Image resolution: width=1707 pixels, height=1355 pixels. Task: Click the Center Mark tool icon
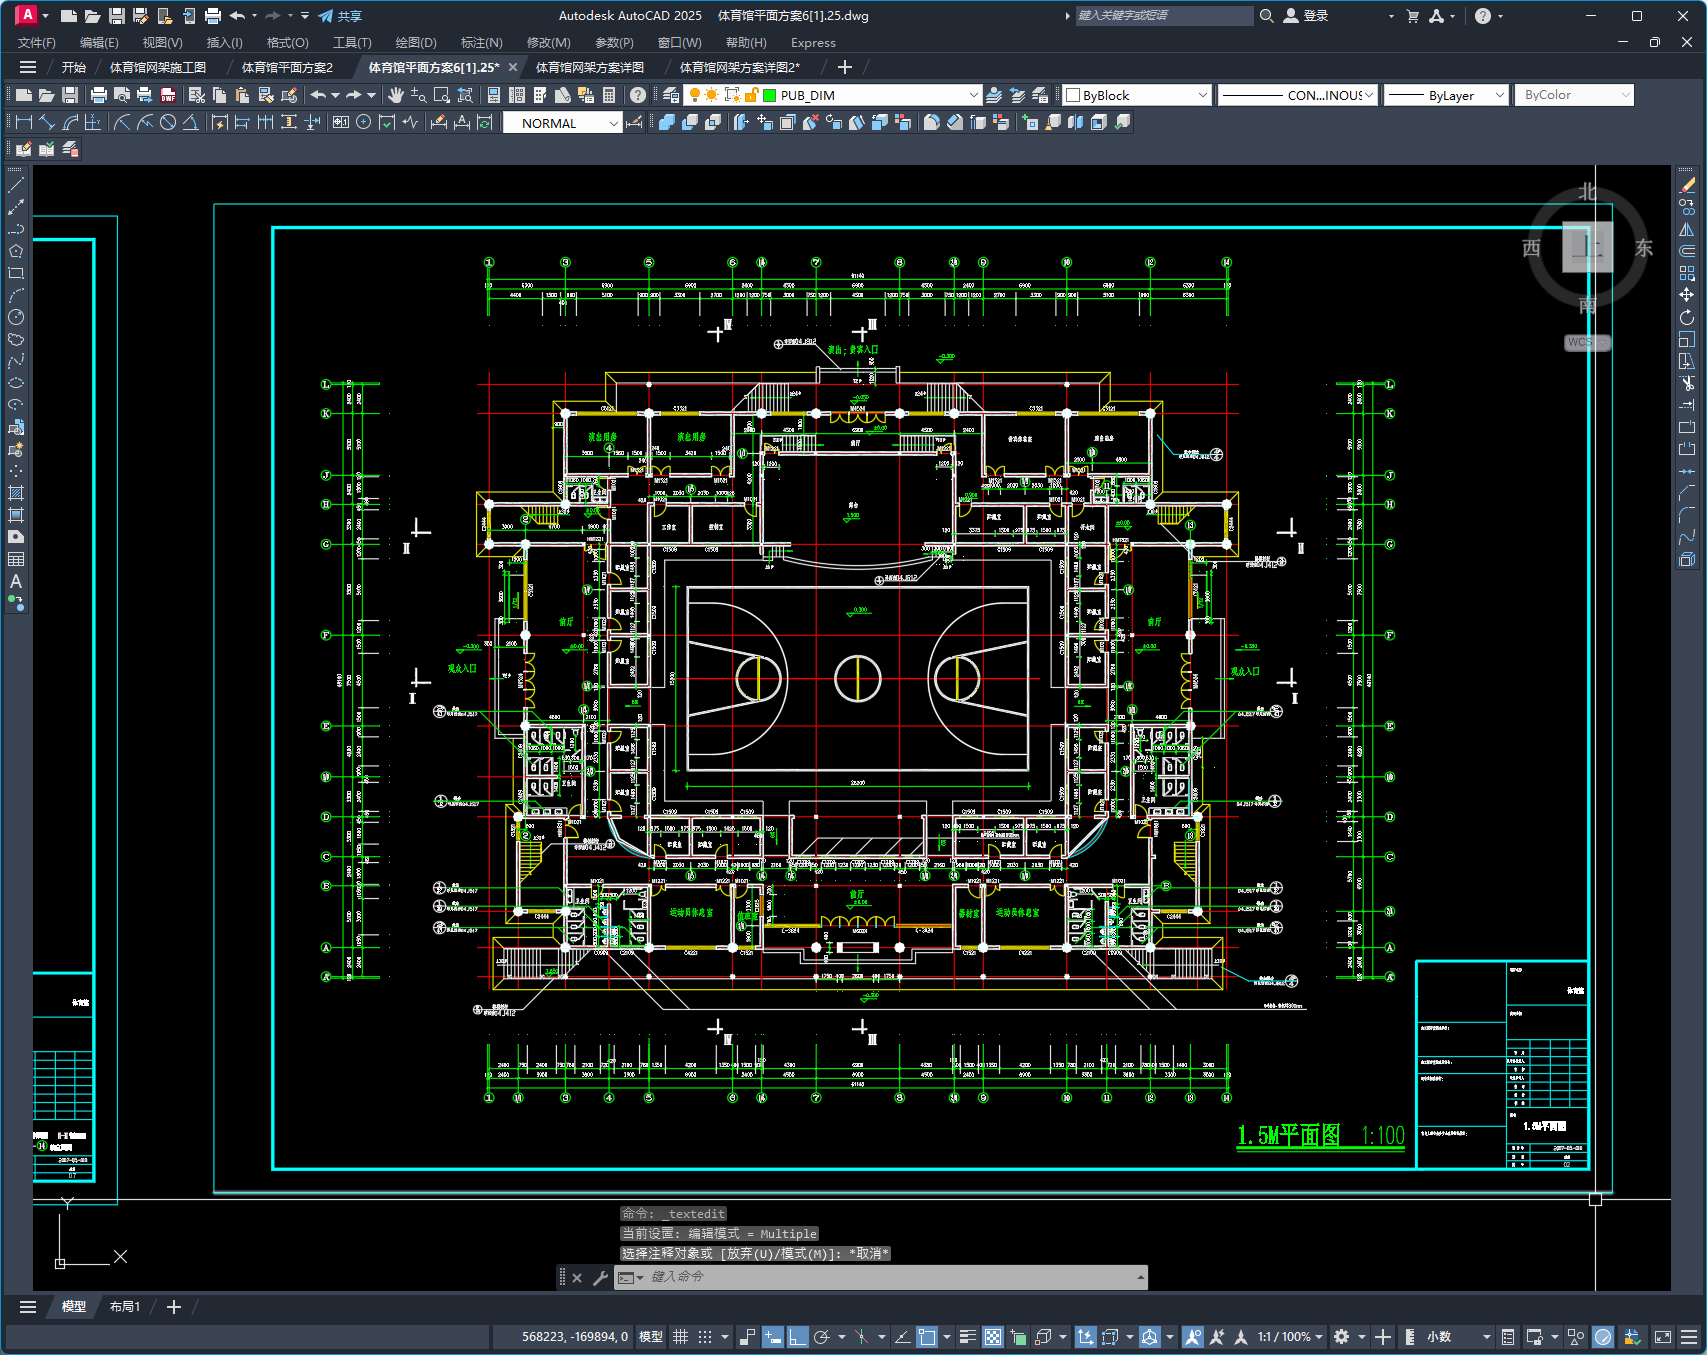click(364, 122)
